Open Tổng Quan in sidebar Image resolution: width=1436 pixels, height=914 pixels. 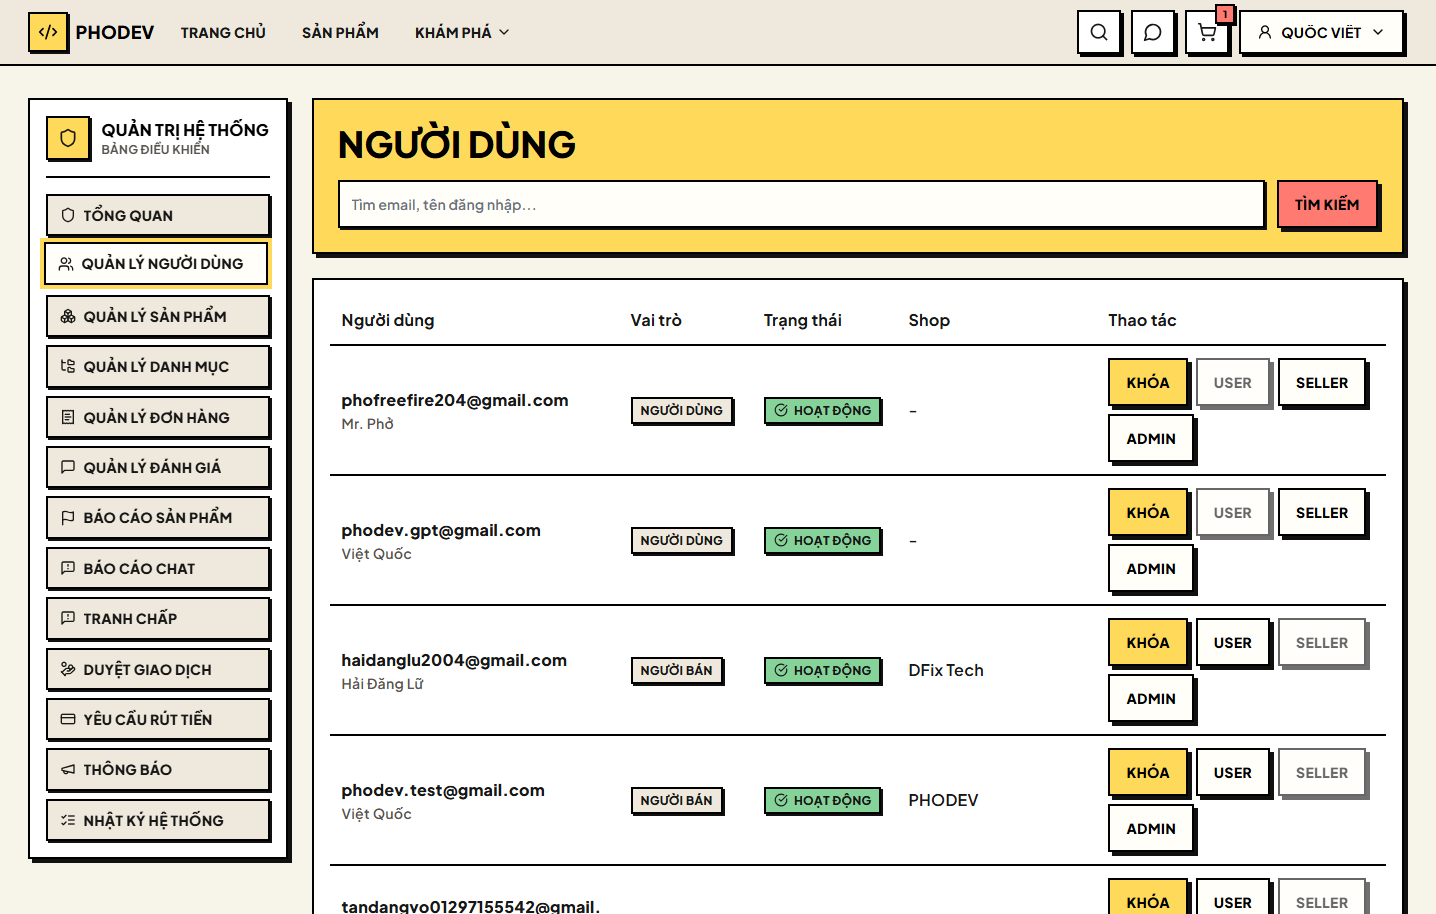coord(158,215)
